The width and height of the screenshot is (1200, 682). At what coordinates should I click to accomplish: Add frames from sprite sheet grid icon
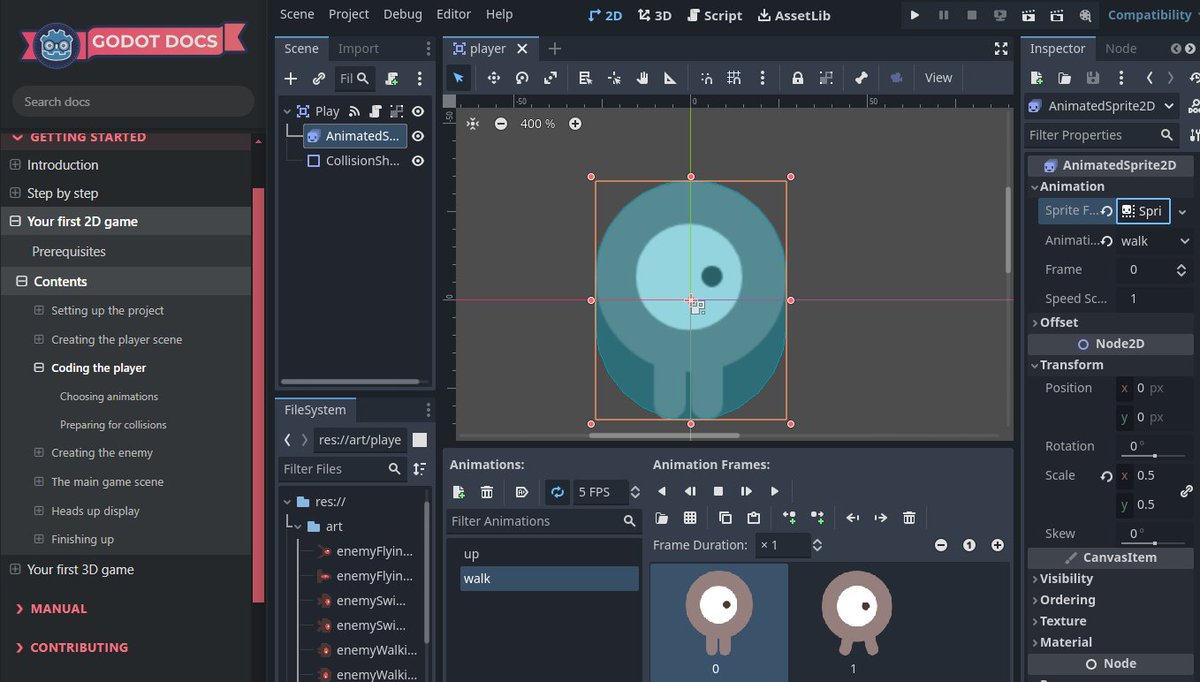point(690,517)
